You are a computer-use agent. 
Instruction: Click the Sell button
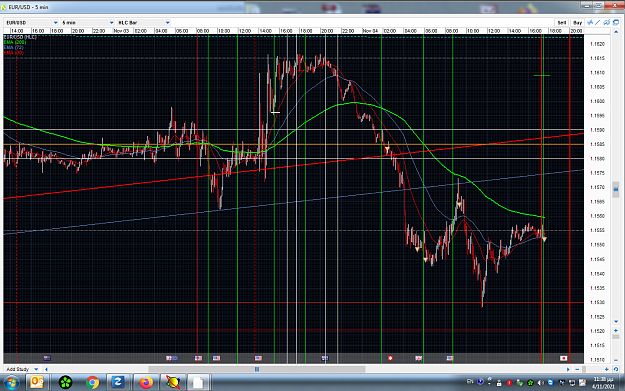click(x=562, y=23)
